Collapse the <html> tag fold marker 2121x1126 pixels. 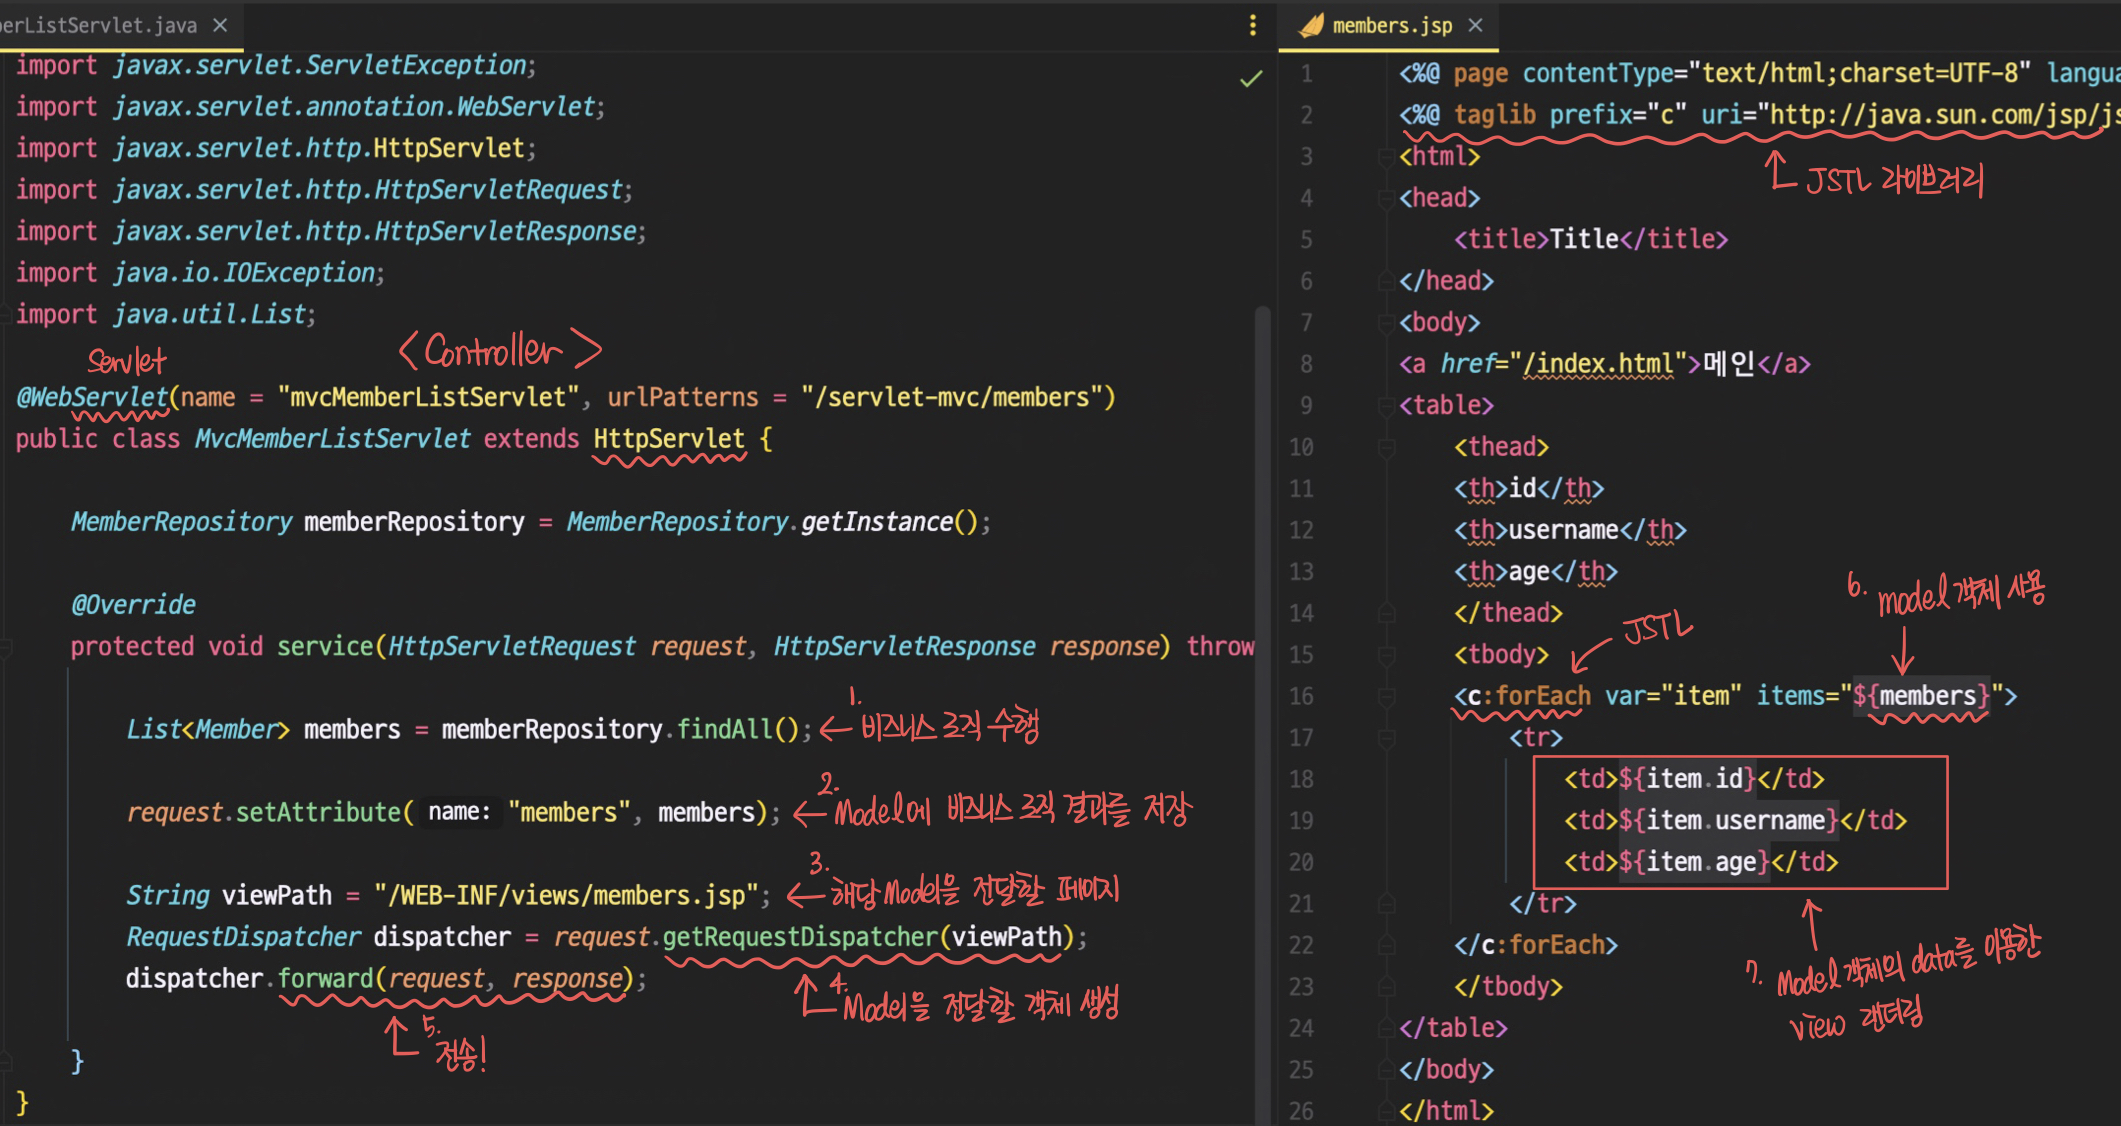click(1386, 157)
